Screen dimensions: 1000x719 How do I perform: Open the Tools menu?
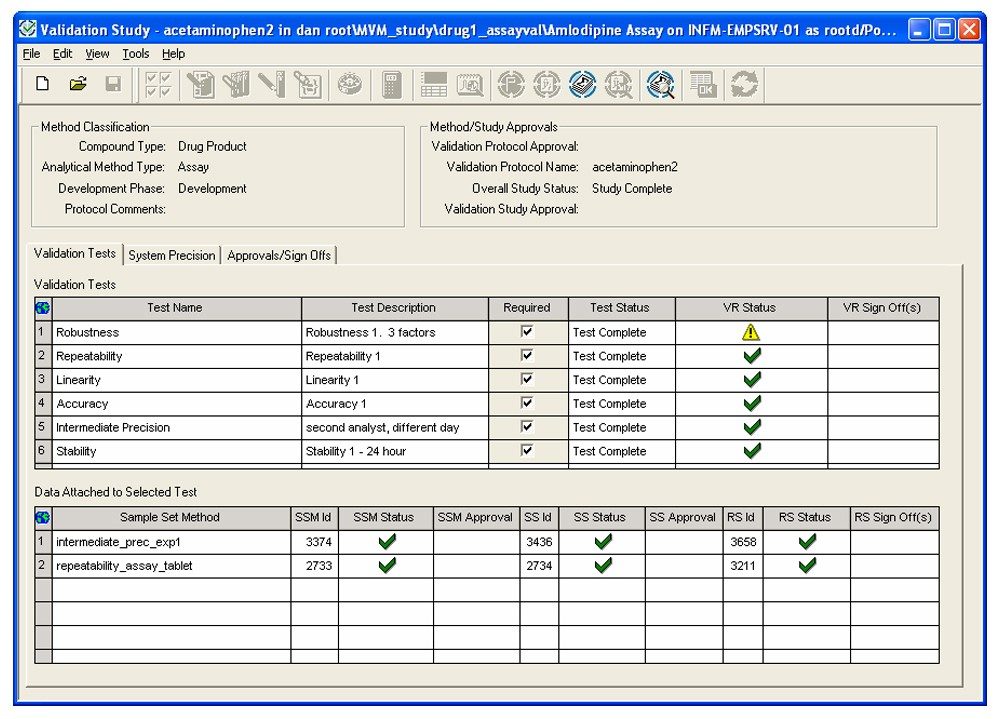[x=135, y=54]
